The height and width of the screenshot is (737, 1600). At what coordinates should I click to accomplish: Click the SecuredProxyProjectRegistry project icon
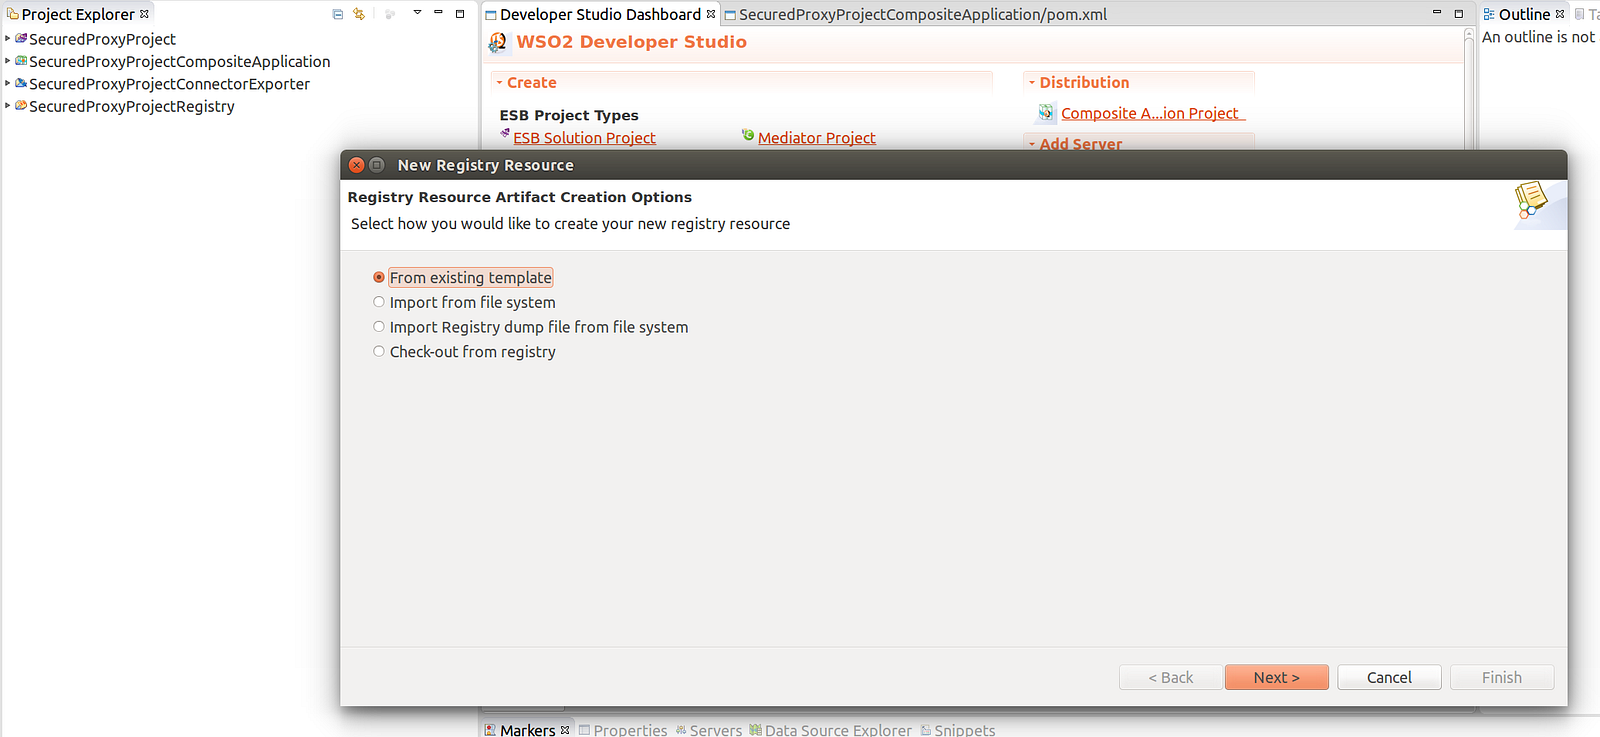coord(21,106)
